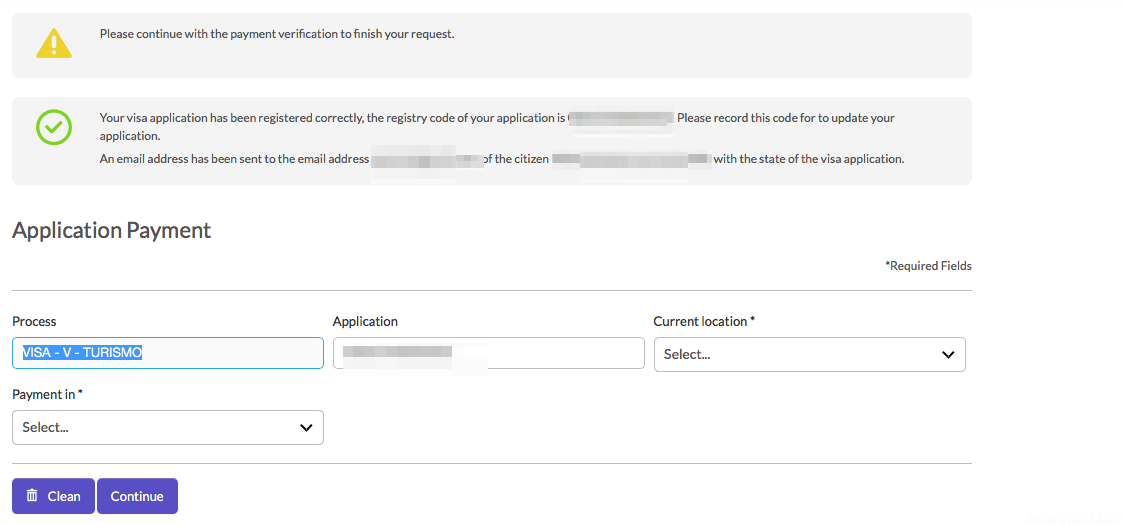Click the Application Payment heading

click(x=111, y=230)
